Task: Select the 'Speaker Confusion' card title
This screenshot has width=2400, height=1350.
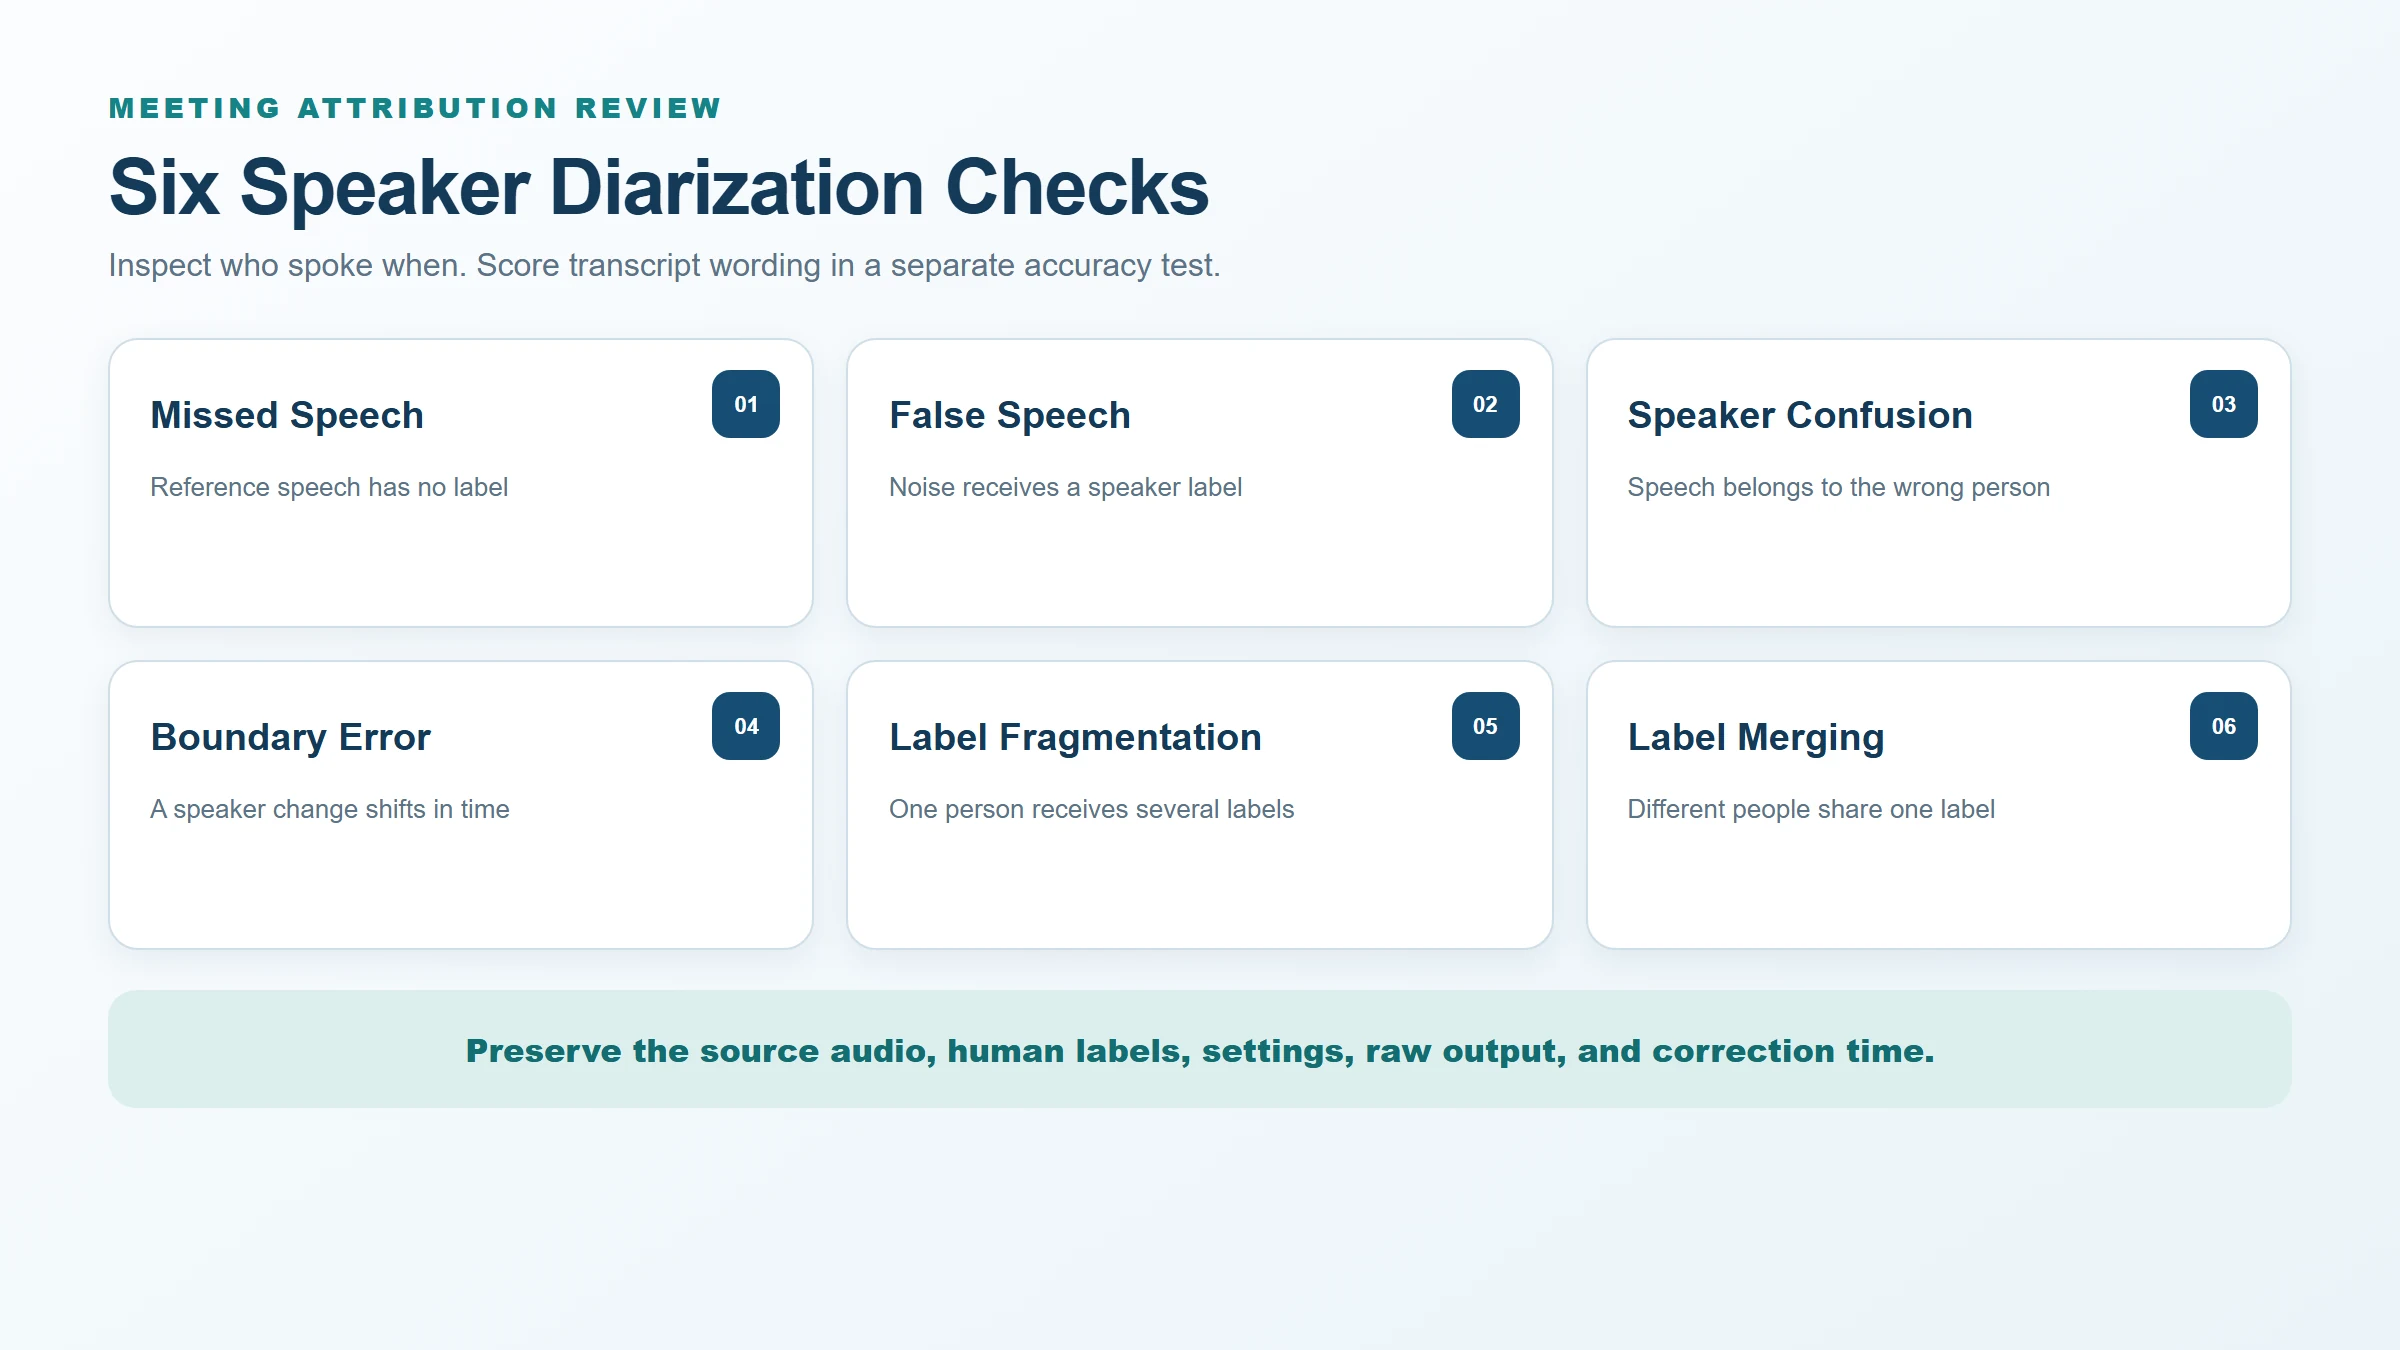Action: click(1800, 415)
